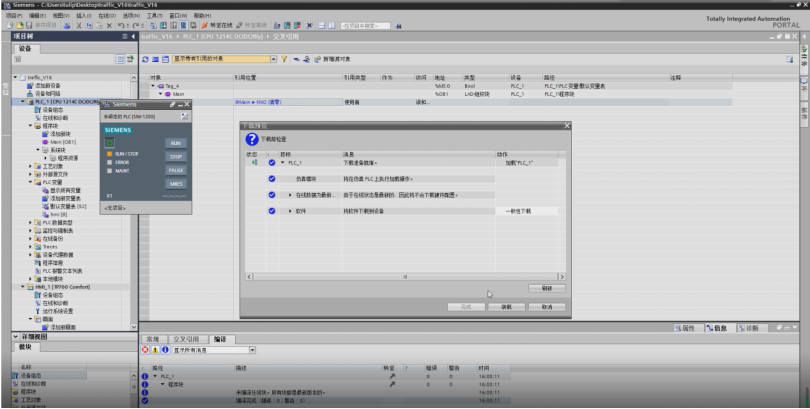The image size is (810, 409).
Task: Click the search-in-project input field
Action: pos(365,25)
